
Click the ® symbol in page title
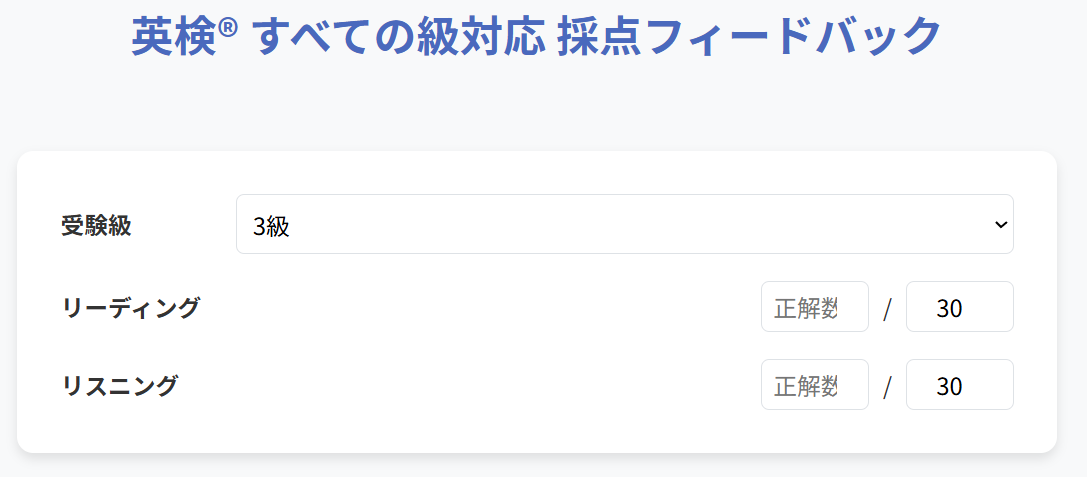229,27
